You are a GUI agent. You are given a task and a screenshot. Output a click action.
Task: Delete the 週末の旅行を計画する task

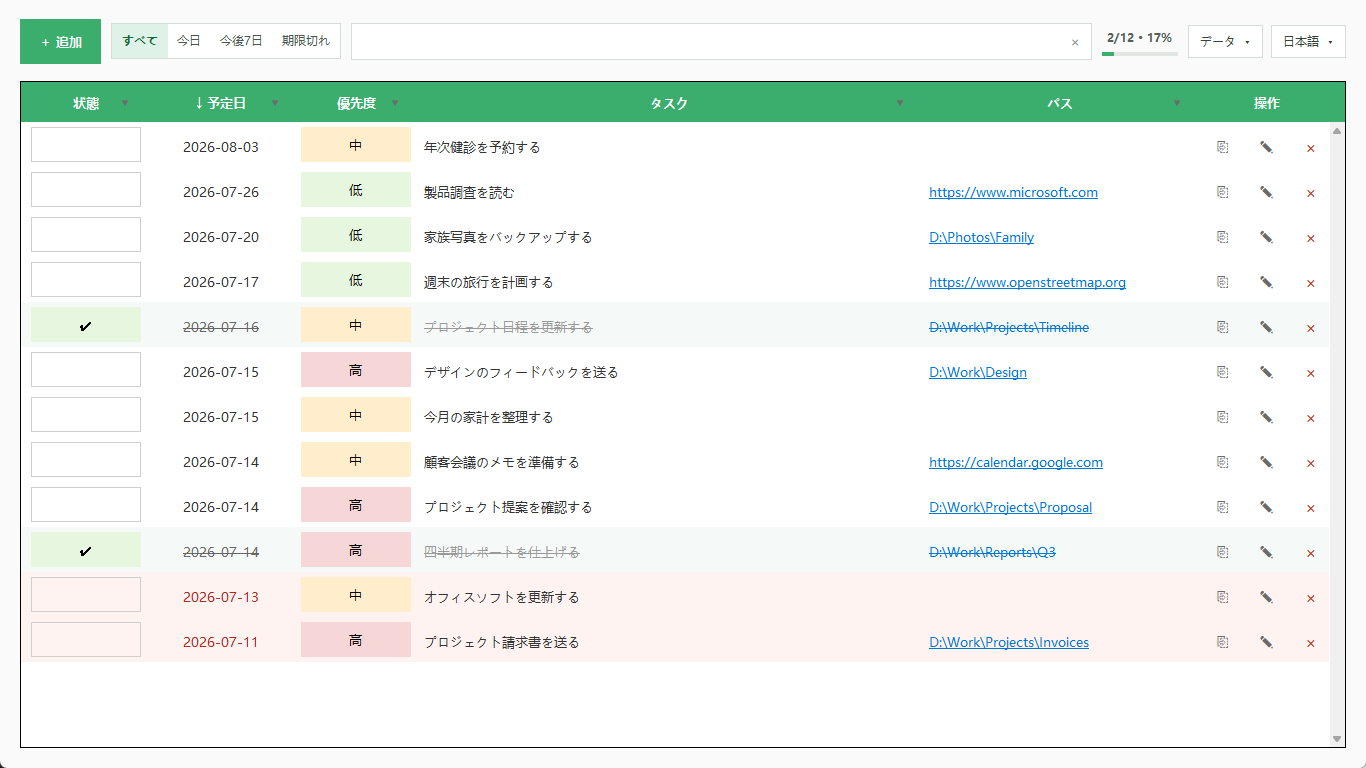1310,283
